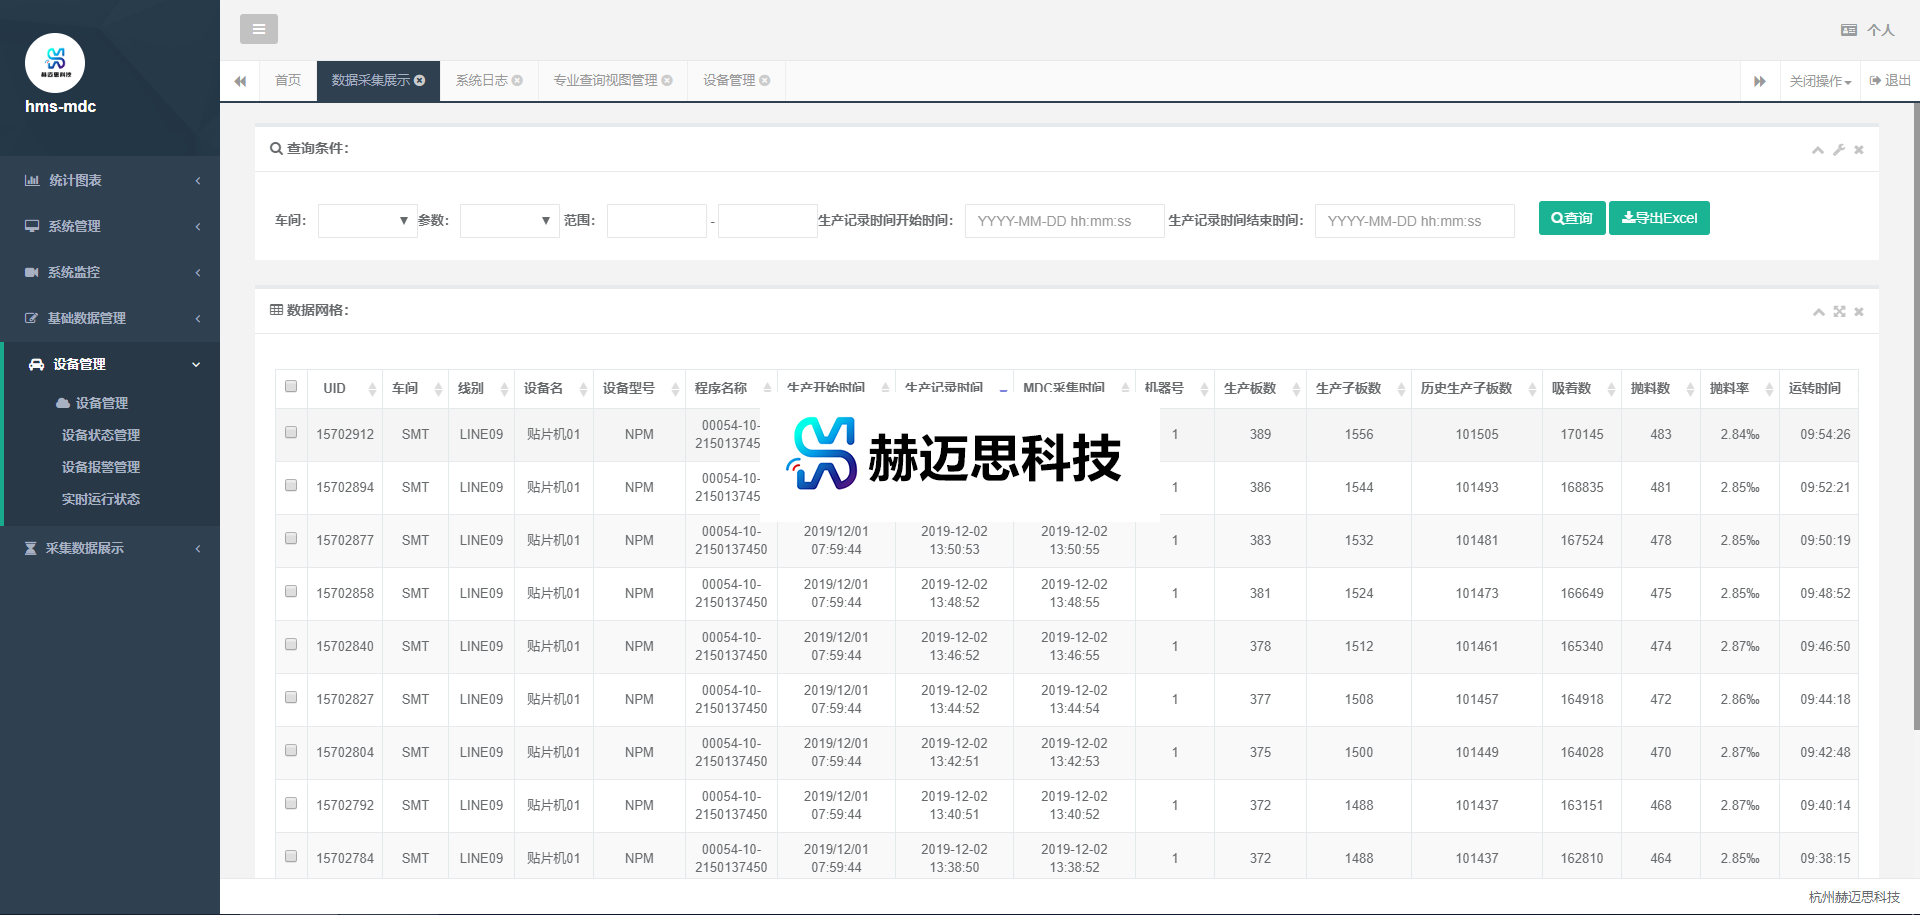This screenshot has width=1920, height=915.
Task: Expand the 统计图表 sidebar menu
Action: 110,180
